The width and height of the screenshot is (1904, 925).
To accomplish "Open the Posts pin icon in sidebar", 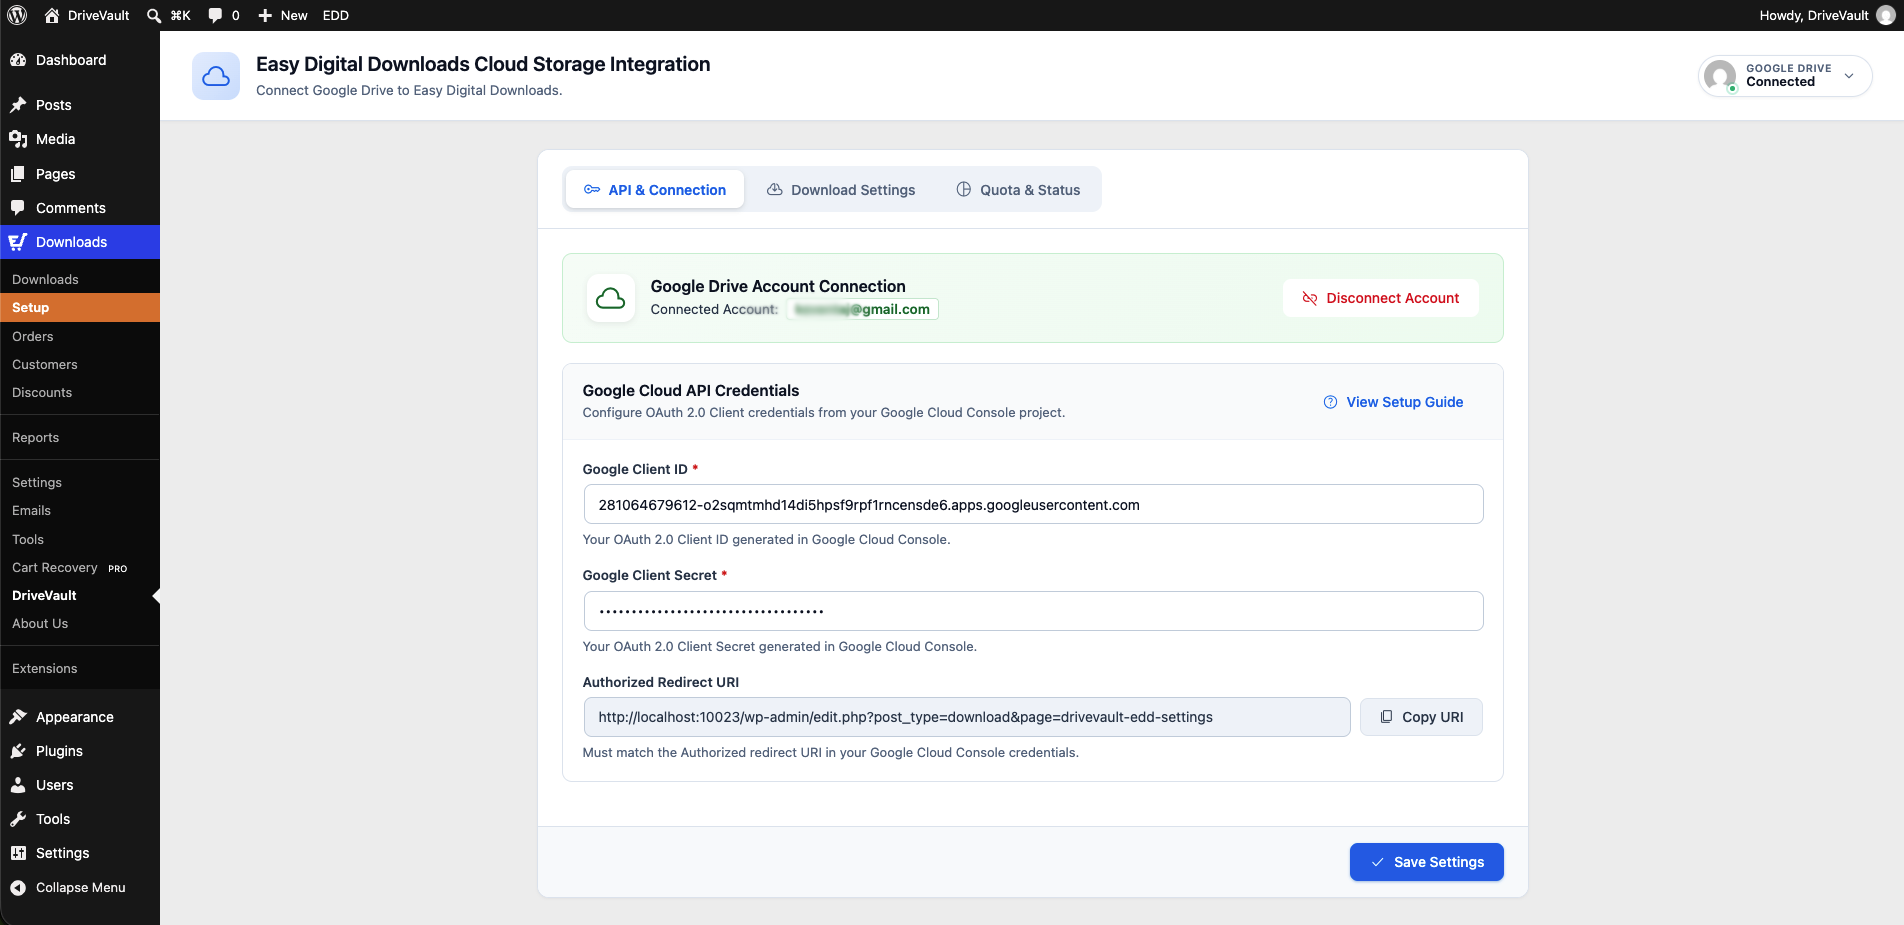I will 18,105.
